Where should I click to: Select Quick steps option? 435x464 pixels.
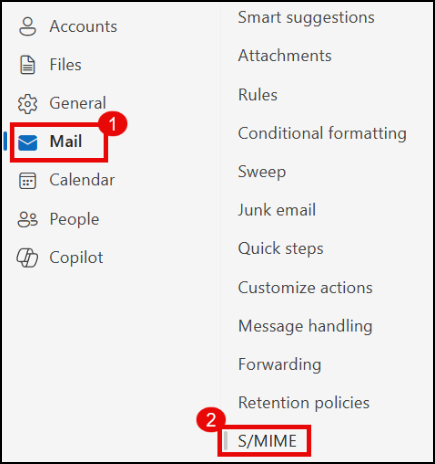tap(281, 249)
